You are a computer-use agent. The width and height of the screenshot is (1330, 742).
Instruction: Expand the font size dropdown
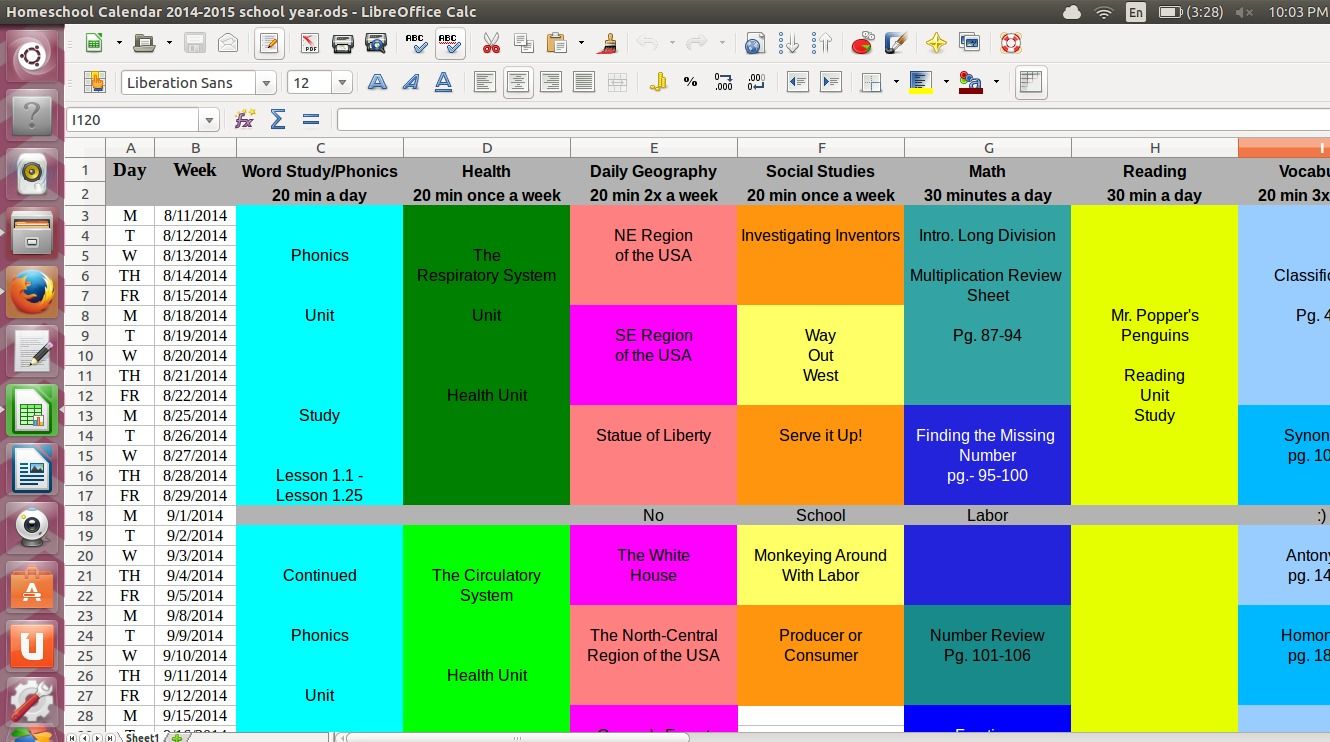[342, 83]
